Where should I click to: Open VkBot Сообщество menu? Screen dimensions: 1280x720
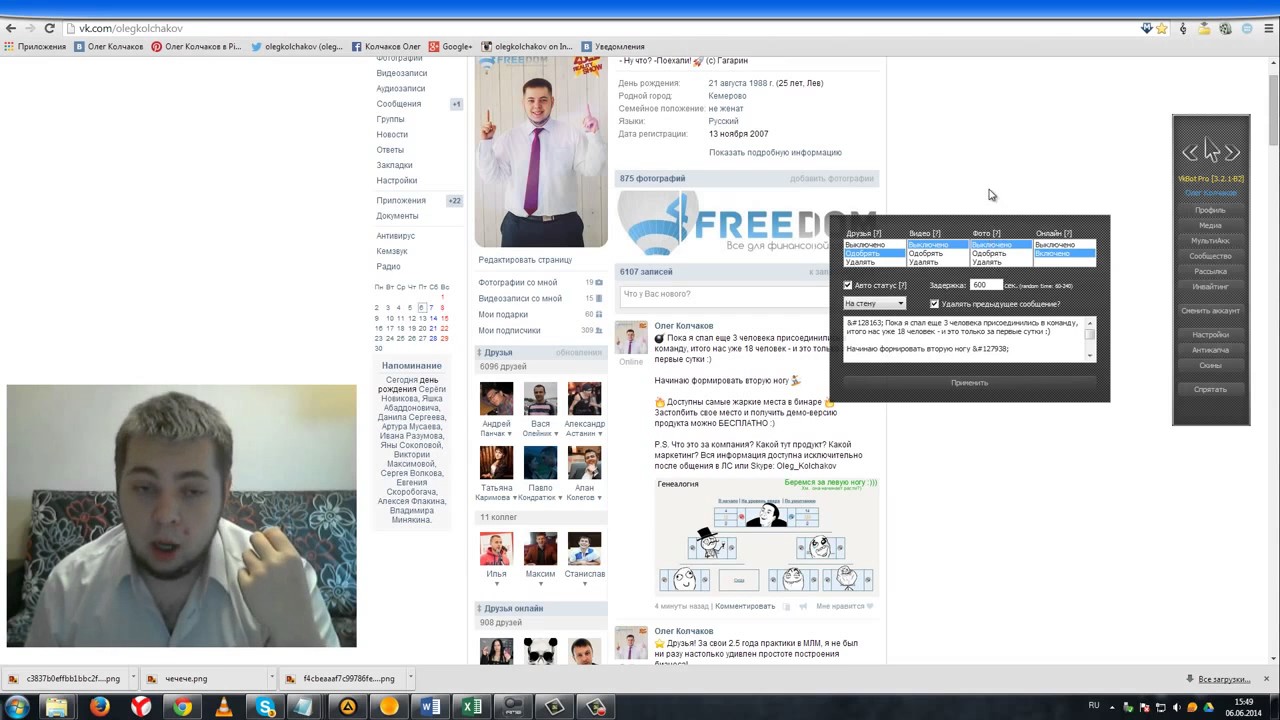point(1210,256)
